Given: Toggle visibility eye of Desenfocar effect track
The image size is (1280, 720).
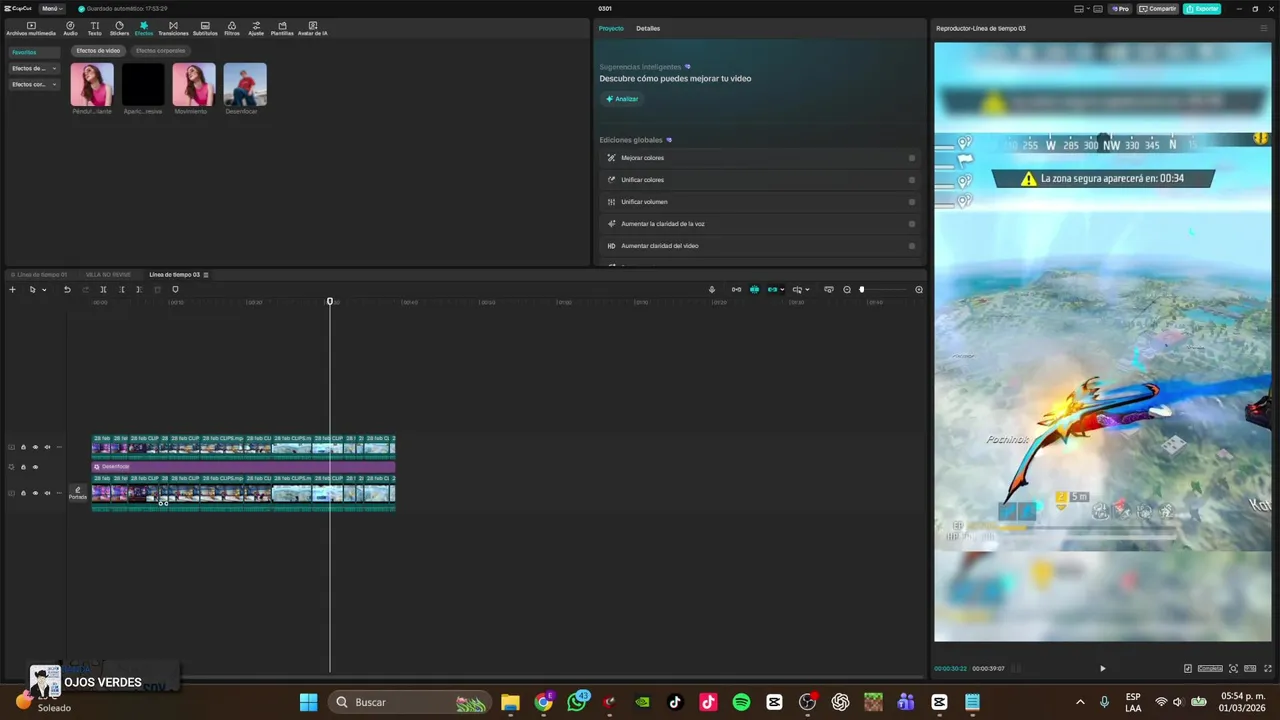Looking at the screenshot, I should [35, 467].
